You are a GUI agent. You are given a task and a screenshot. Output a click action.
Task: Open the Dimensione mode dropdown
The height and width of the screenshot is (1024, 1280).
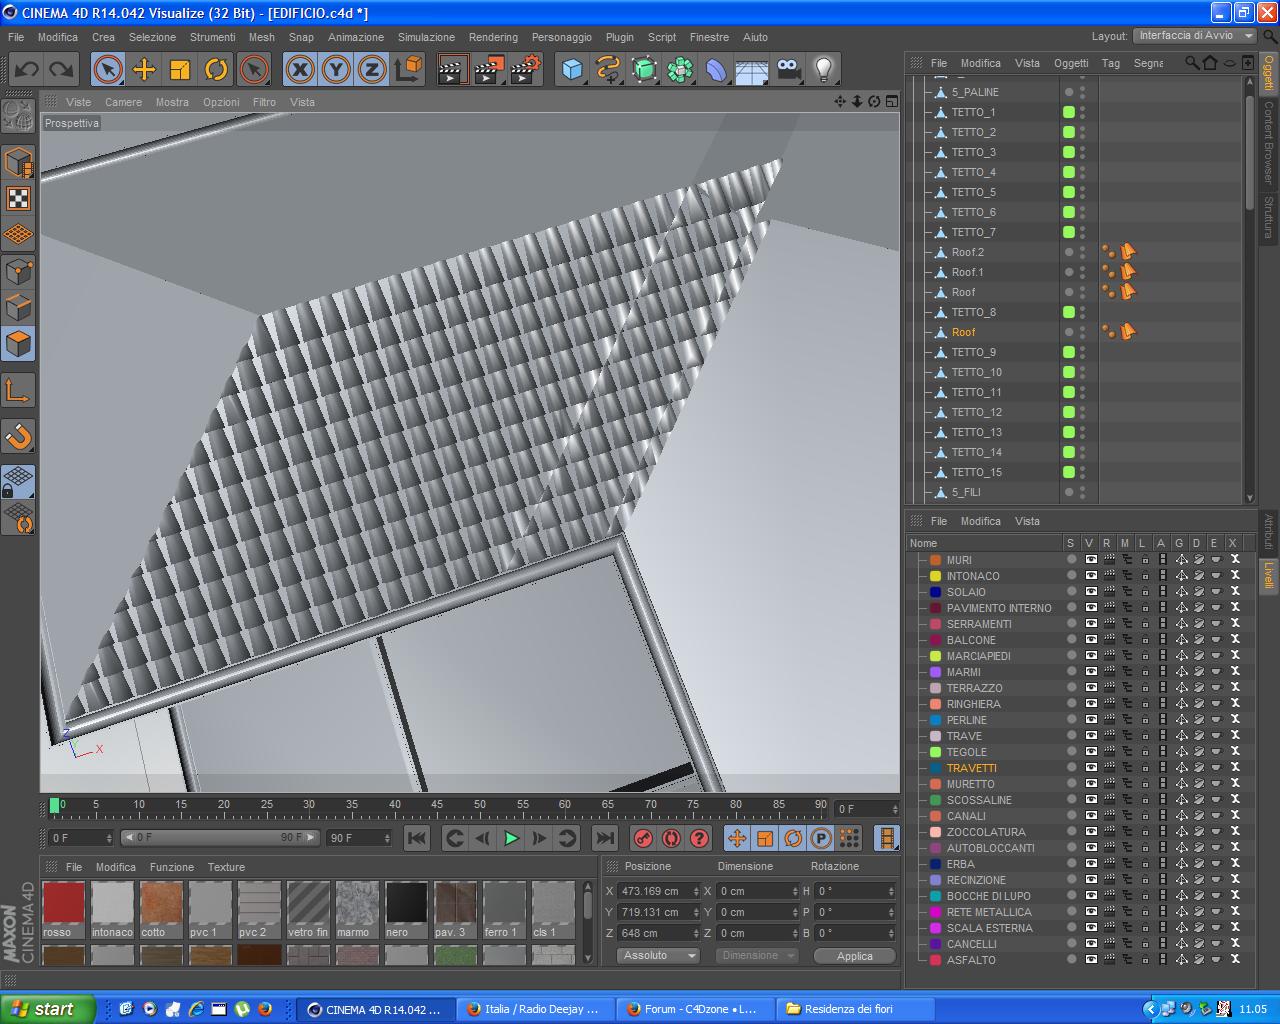757,956
